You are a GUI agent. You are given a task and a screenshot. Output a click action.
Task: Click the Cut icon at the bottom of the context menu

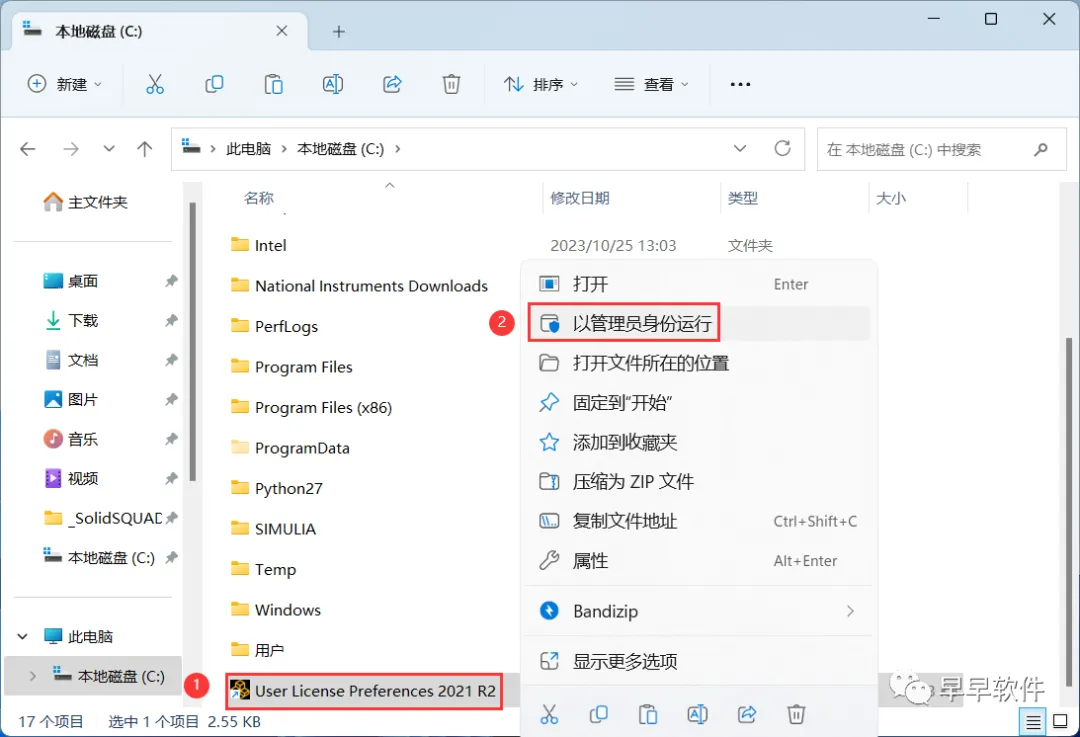point(549,714)
